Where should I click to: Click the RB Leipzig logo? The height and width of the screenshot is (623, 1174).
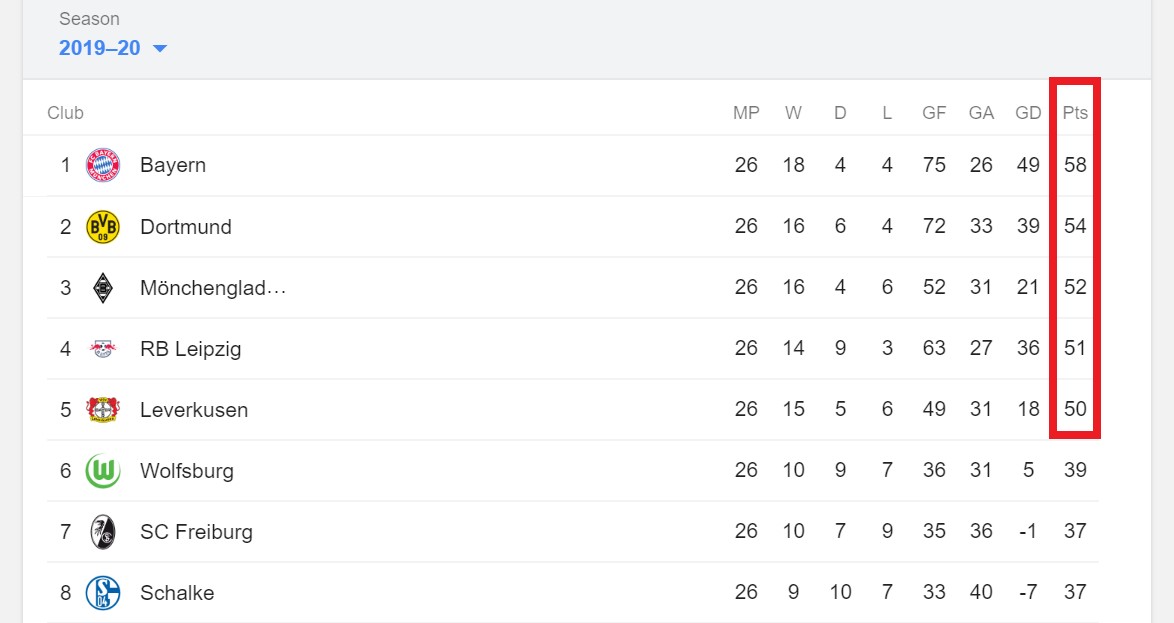coord(103,348)
